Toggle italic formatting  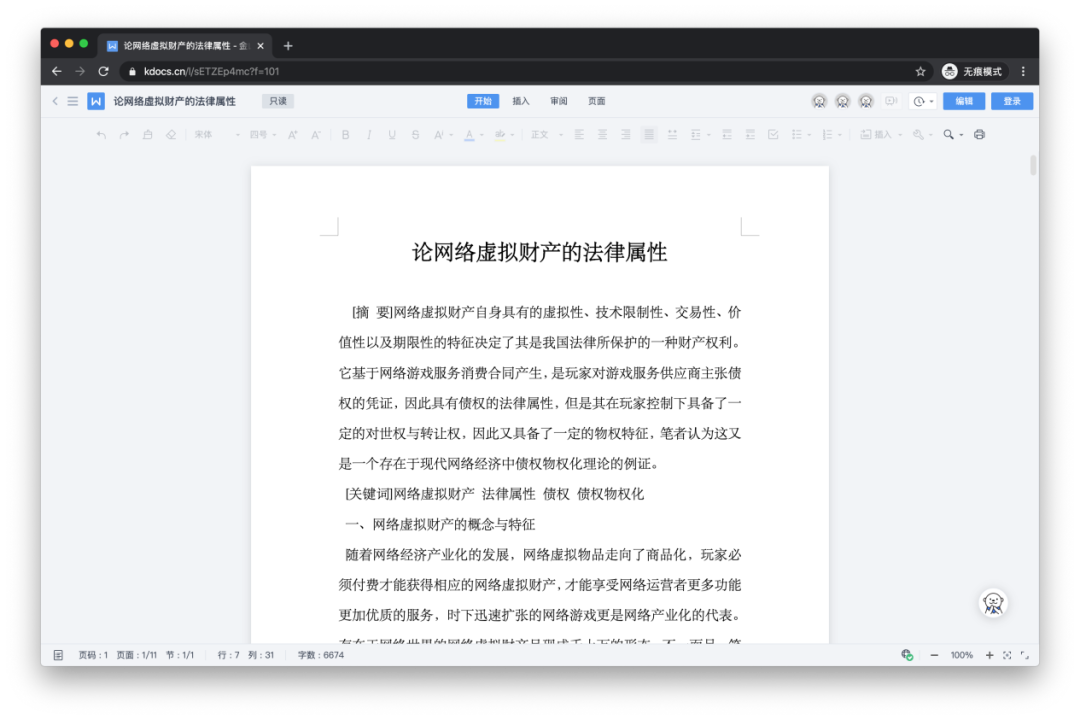click(x=369, y=134)
